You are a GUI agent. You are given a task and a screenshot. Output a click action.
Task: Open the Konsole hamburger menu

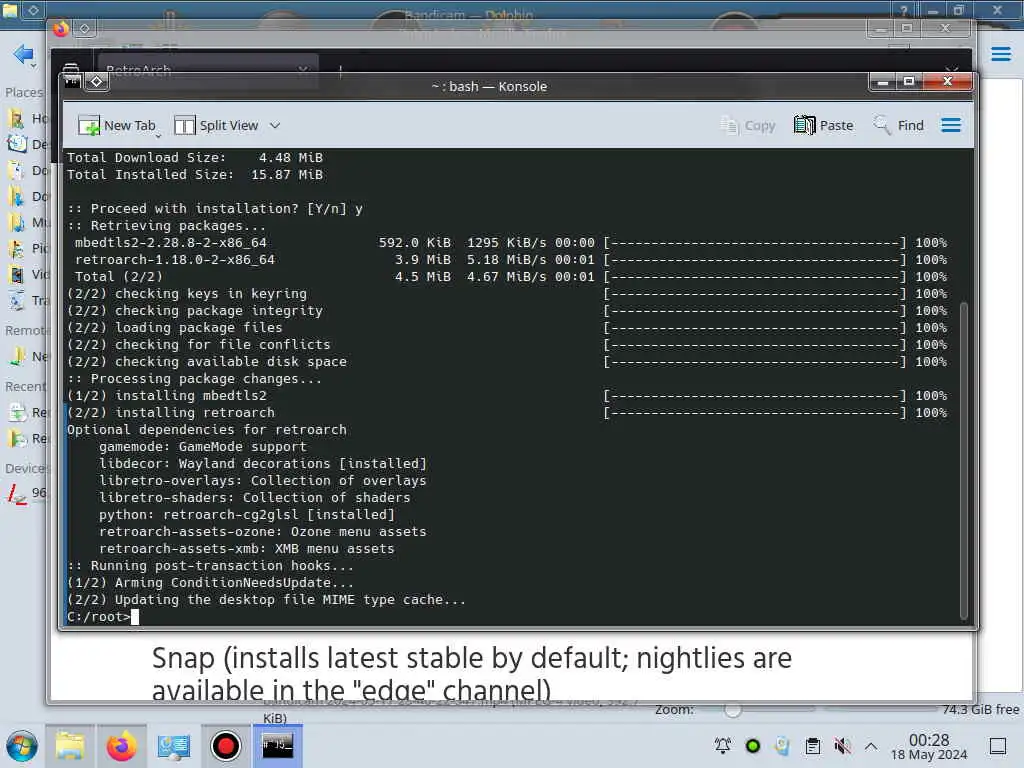point(951,125)
